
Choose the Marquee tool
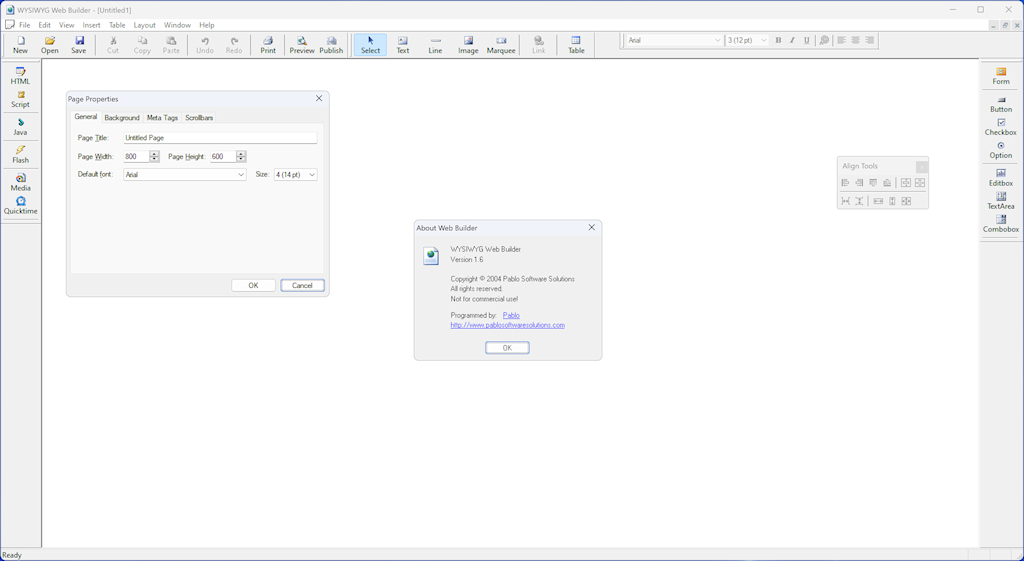click(501, 45)
